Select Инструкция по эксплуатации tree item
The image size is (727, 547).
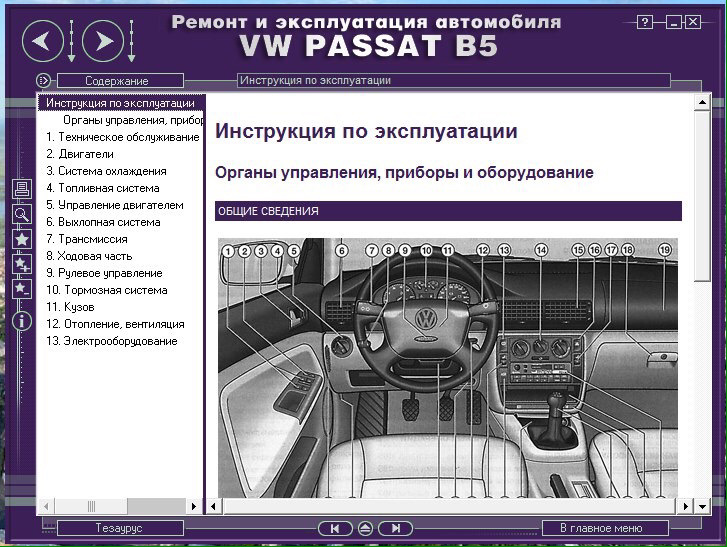[120, 103]
